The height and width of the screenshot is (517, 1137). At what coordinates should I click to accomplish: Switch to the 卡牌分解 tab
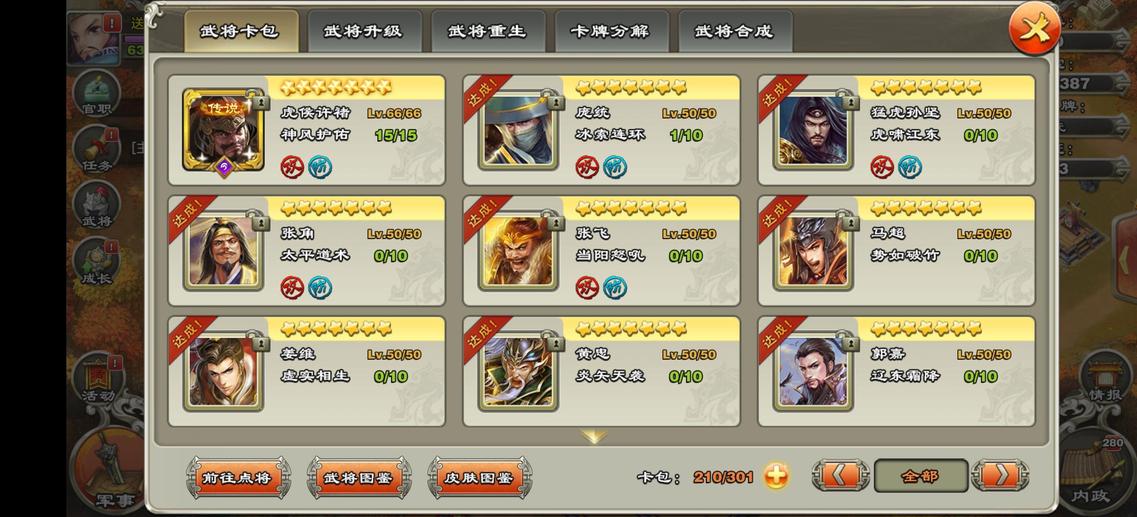(611, 31)
